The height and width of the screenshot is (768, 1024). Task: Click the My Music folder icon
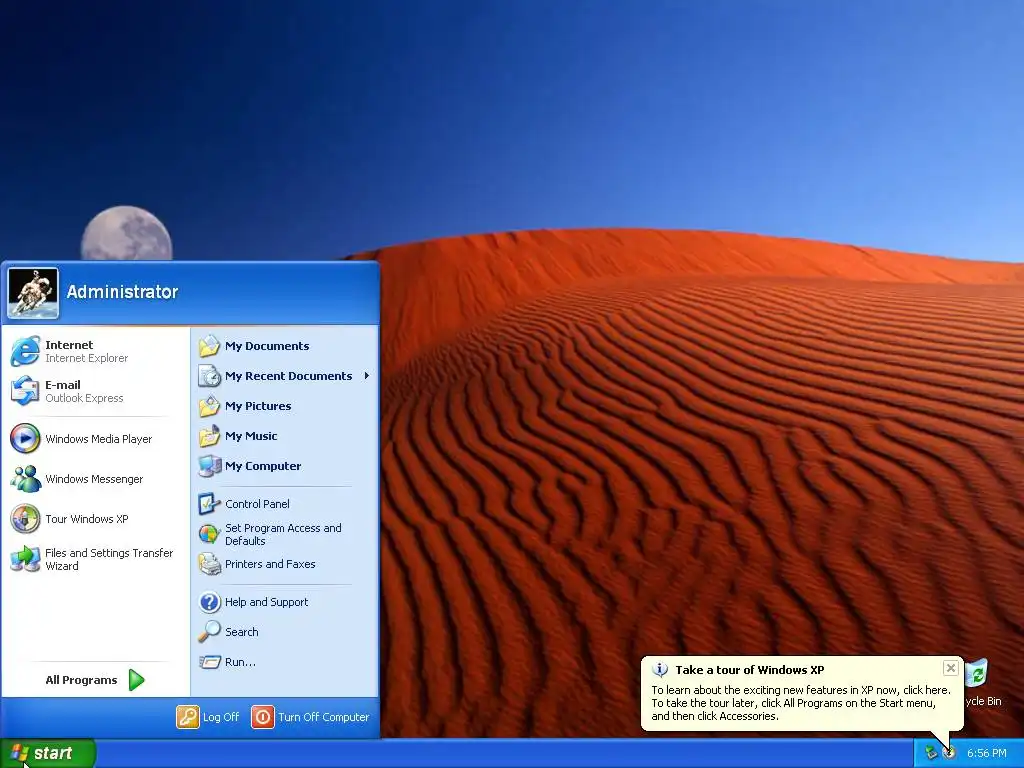click(210, 436)
